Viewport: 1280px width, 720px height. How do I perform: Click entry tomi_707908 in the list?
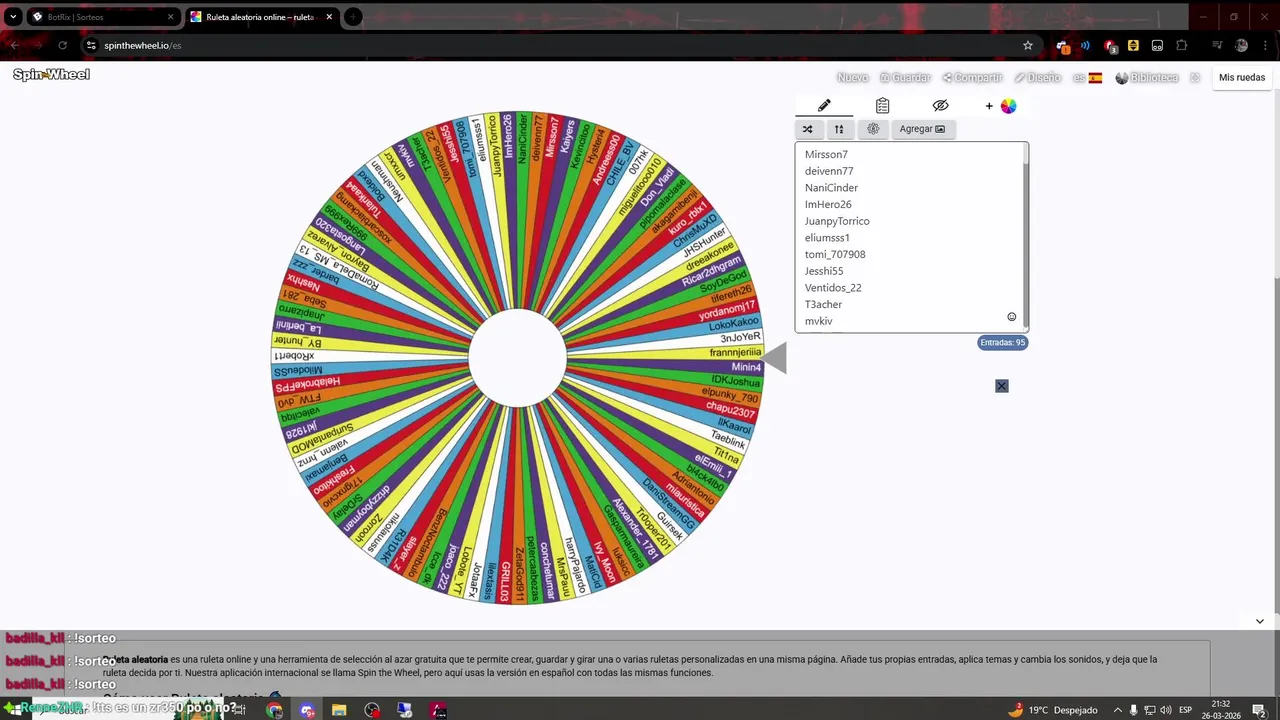click(835, 255)
